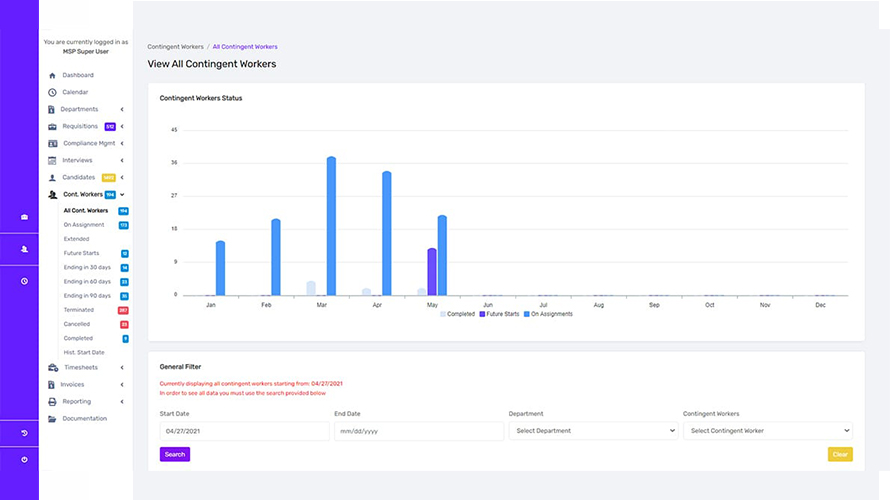Screen dimensions: 890x500
Task: Click the Calendar clock icon
Action: pyautogui.click(x=52, y=93)
